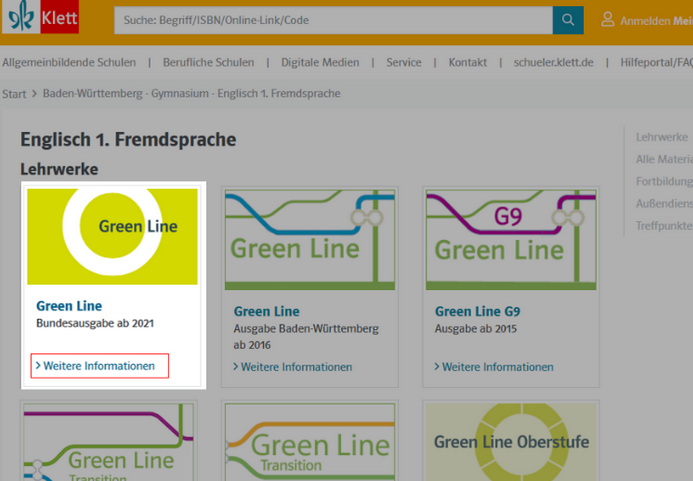This screenshot has height=481, width=693.
Task: Open the Service menu item
Action: pos(404,62)
